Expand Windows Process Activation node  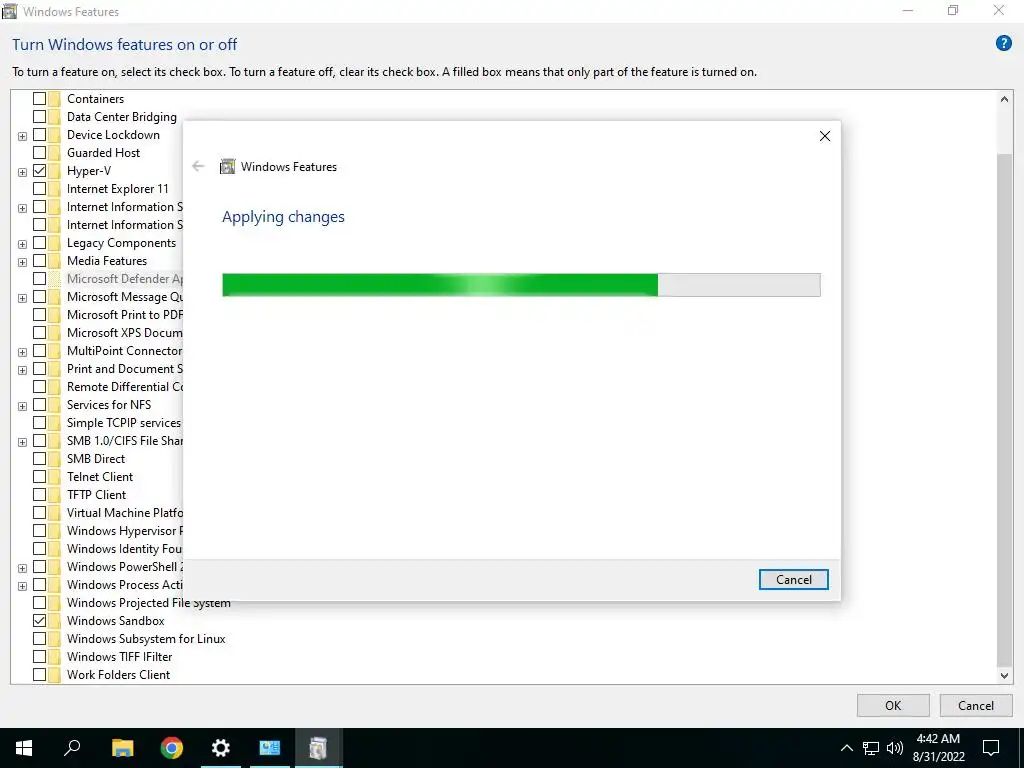click(22, 586)
